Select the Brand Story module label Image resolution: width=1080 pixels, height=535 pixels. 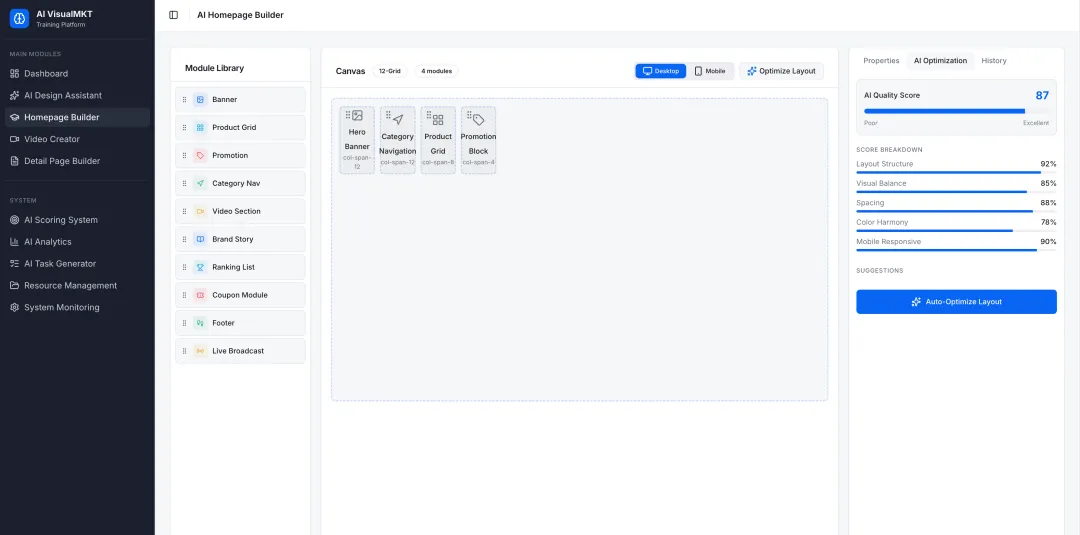click(233, 239)
